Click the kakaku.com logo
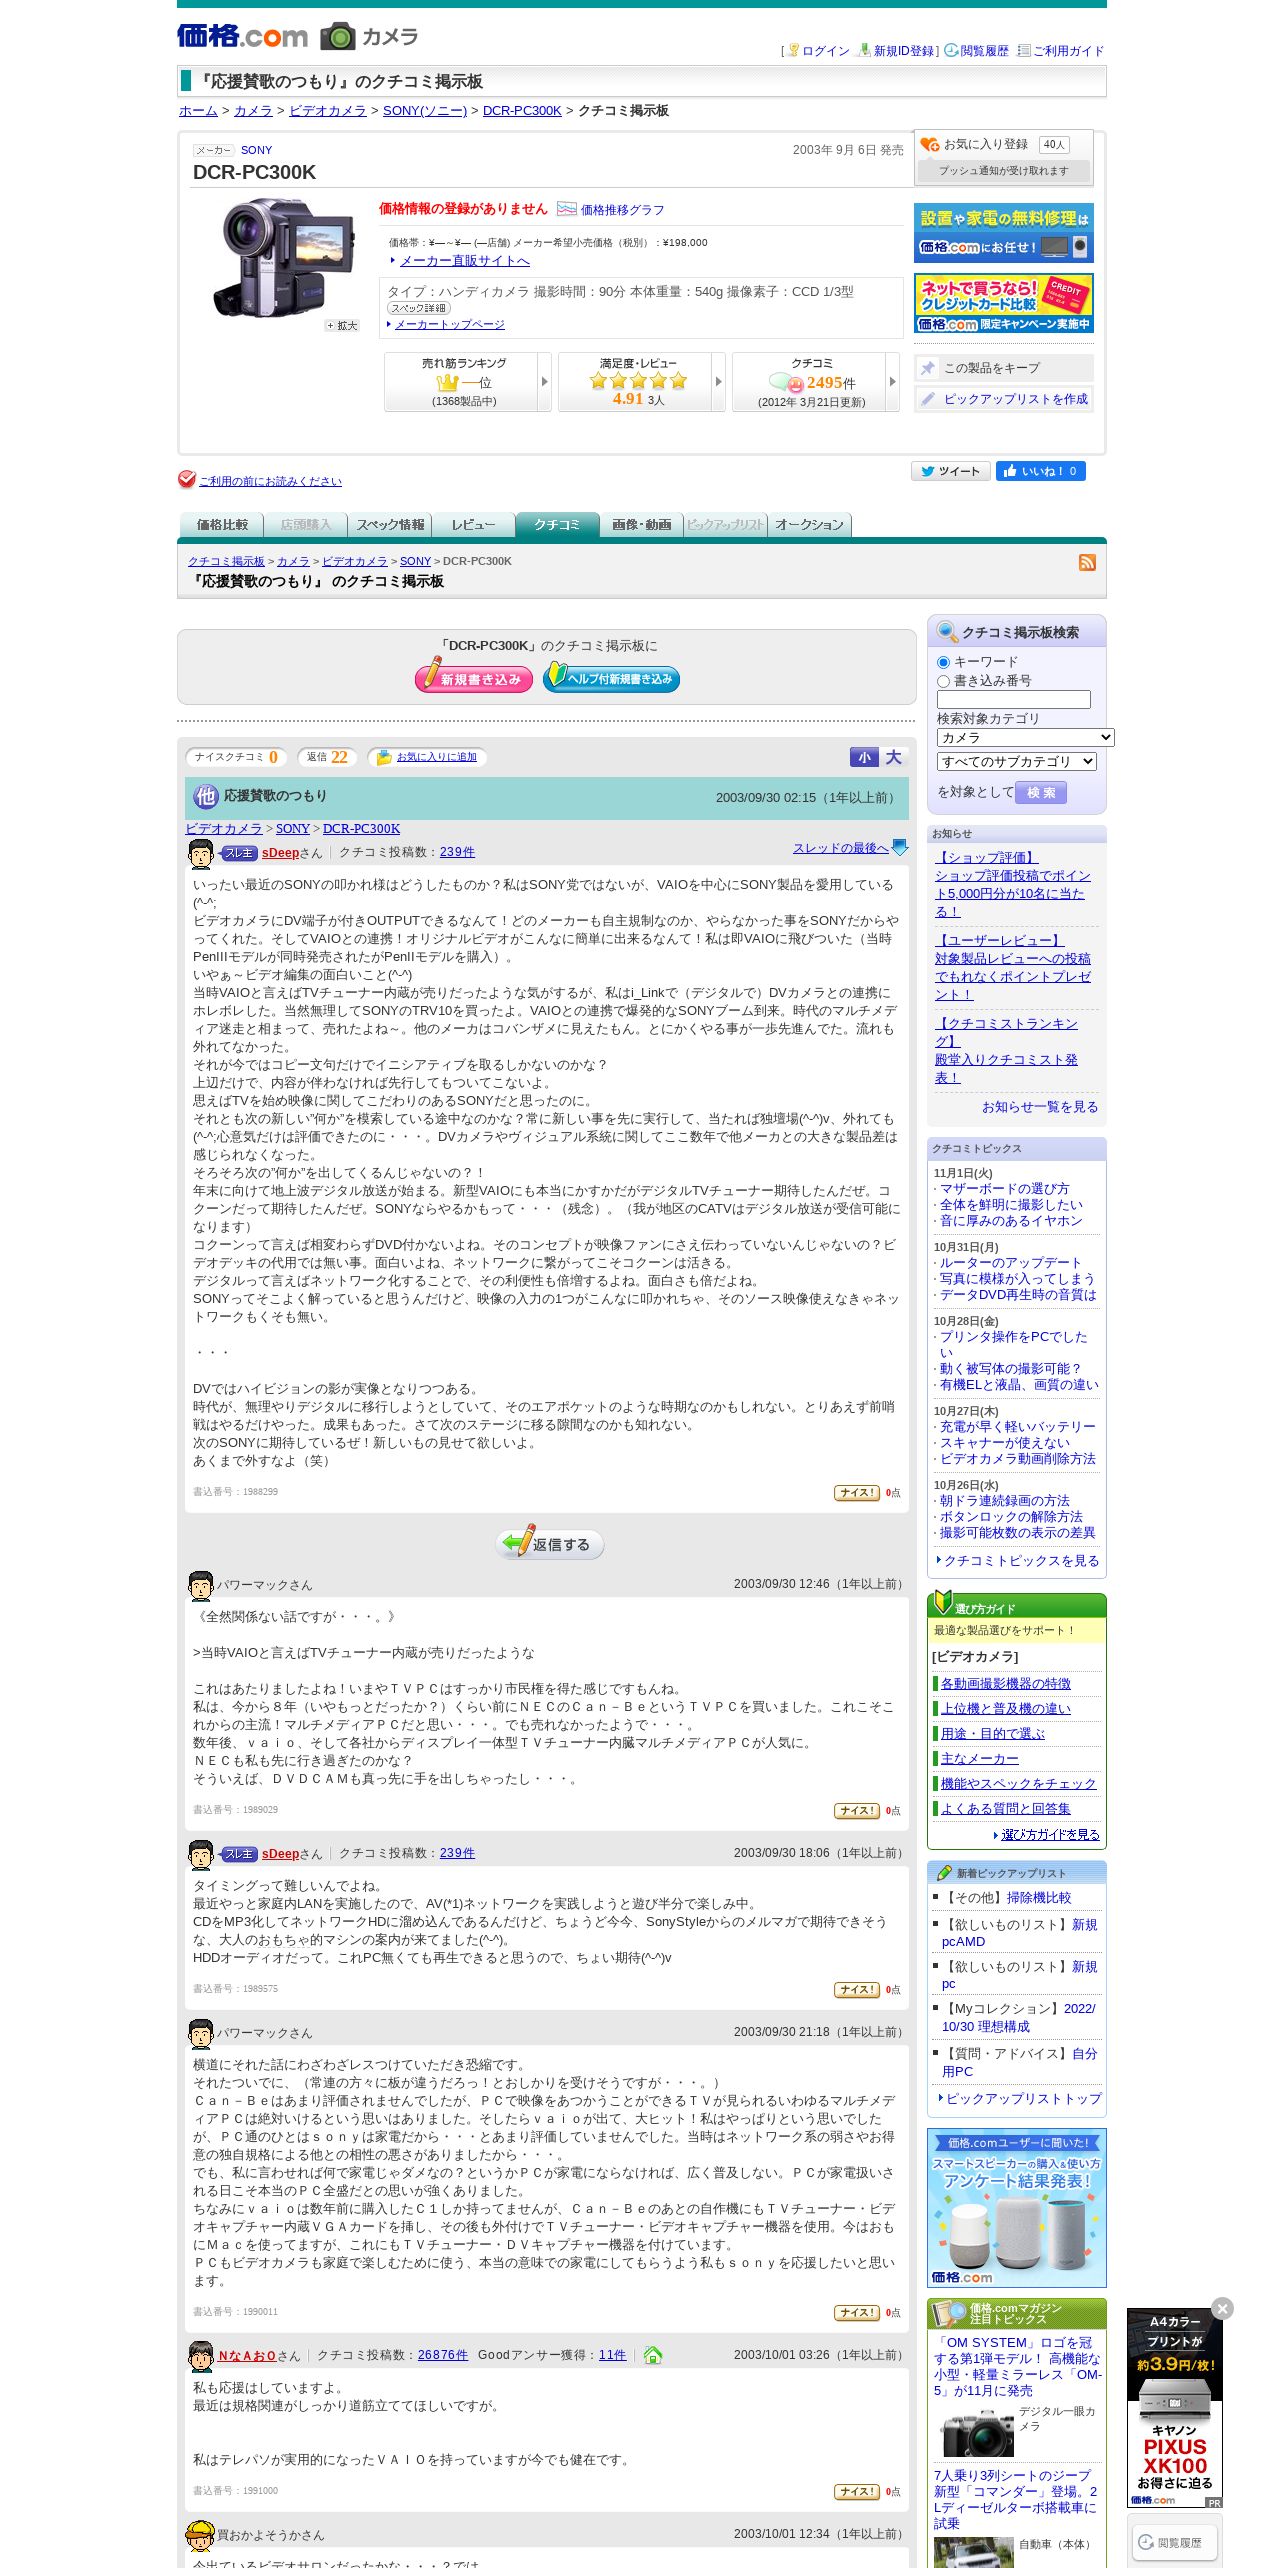 (x=242, y=36)
